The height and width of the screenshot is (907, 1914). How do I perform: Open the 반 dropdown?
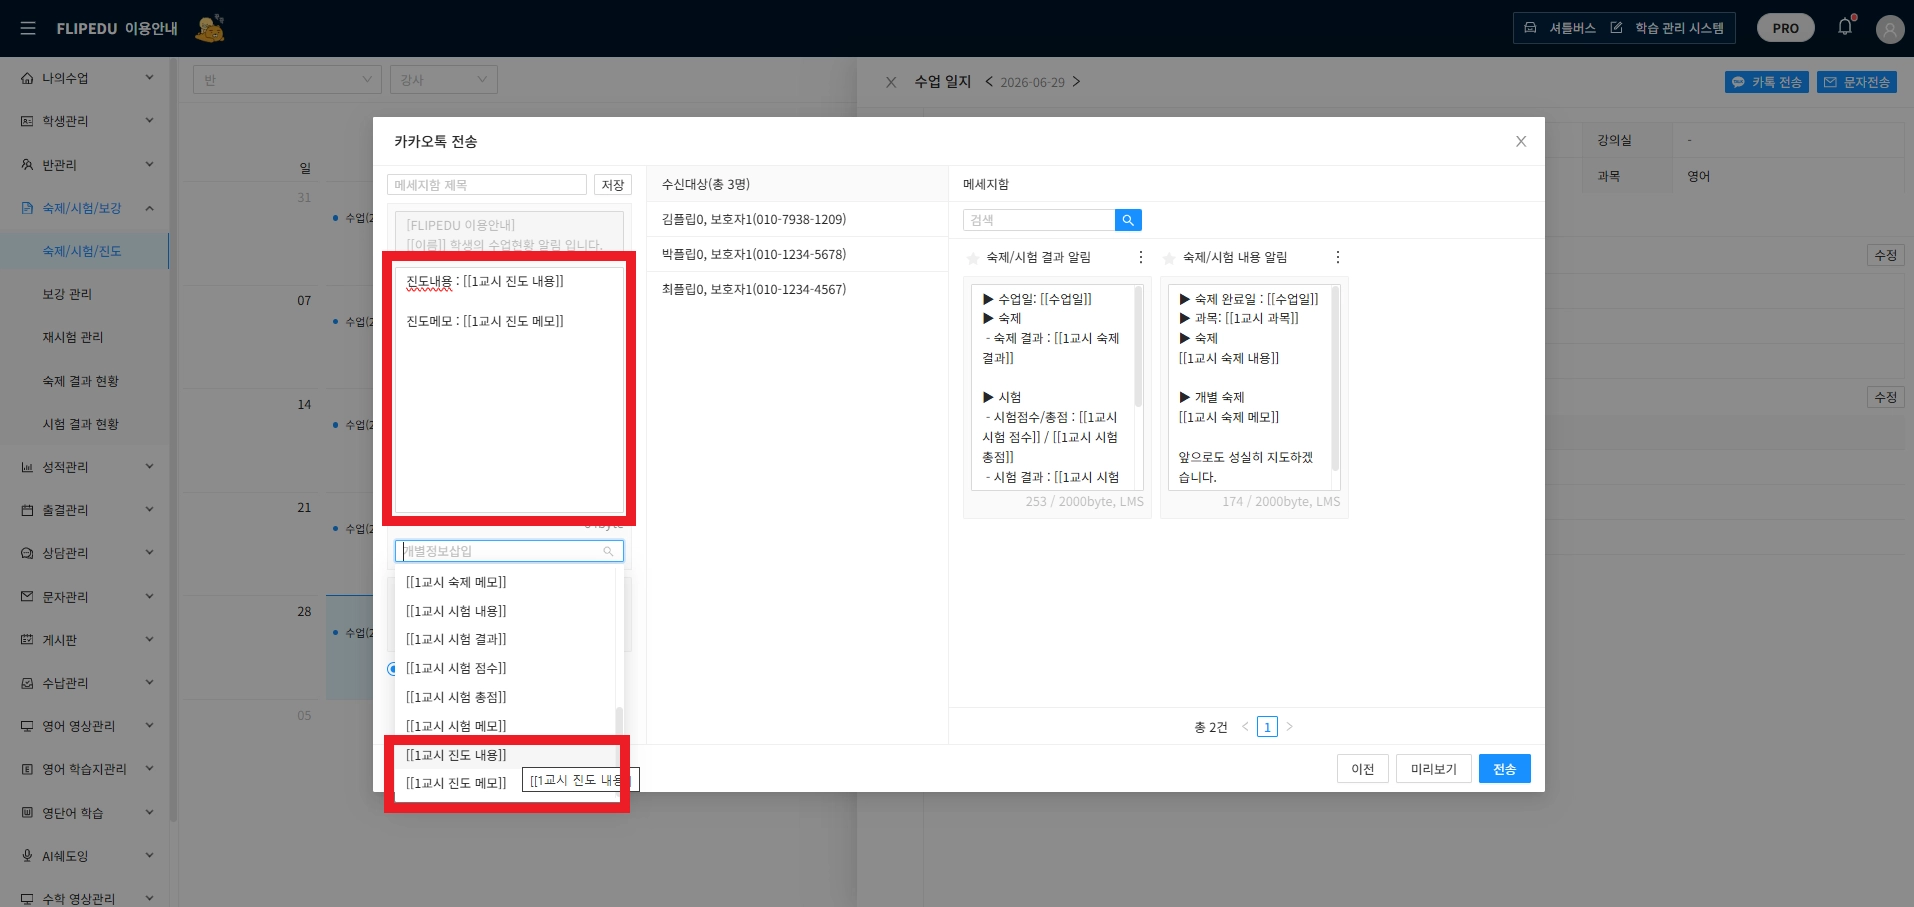tap(288, 80)
